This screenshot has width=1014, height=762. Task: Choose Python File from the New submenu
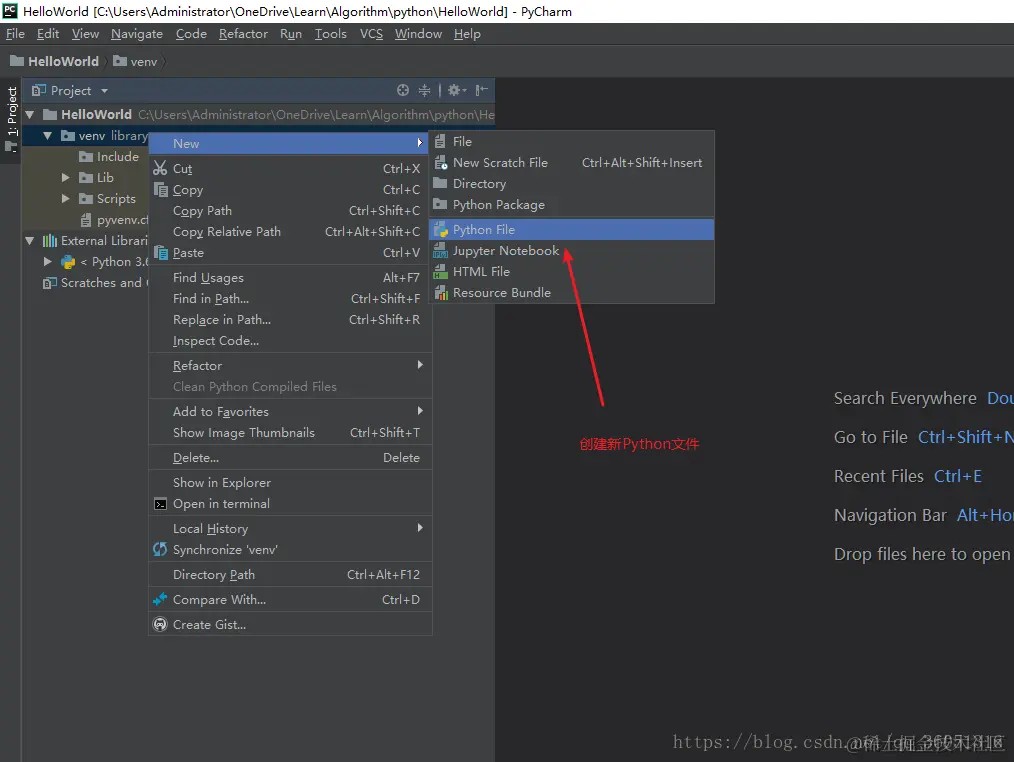point(572,230)
